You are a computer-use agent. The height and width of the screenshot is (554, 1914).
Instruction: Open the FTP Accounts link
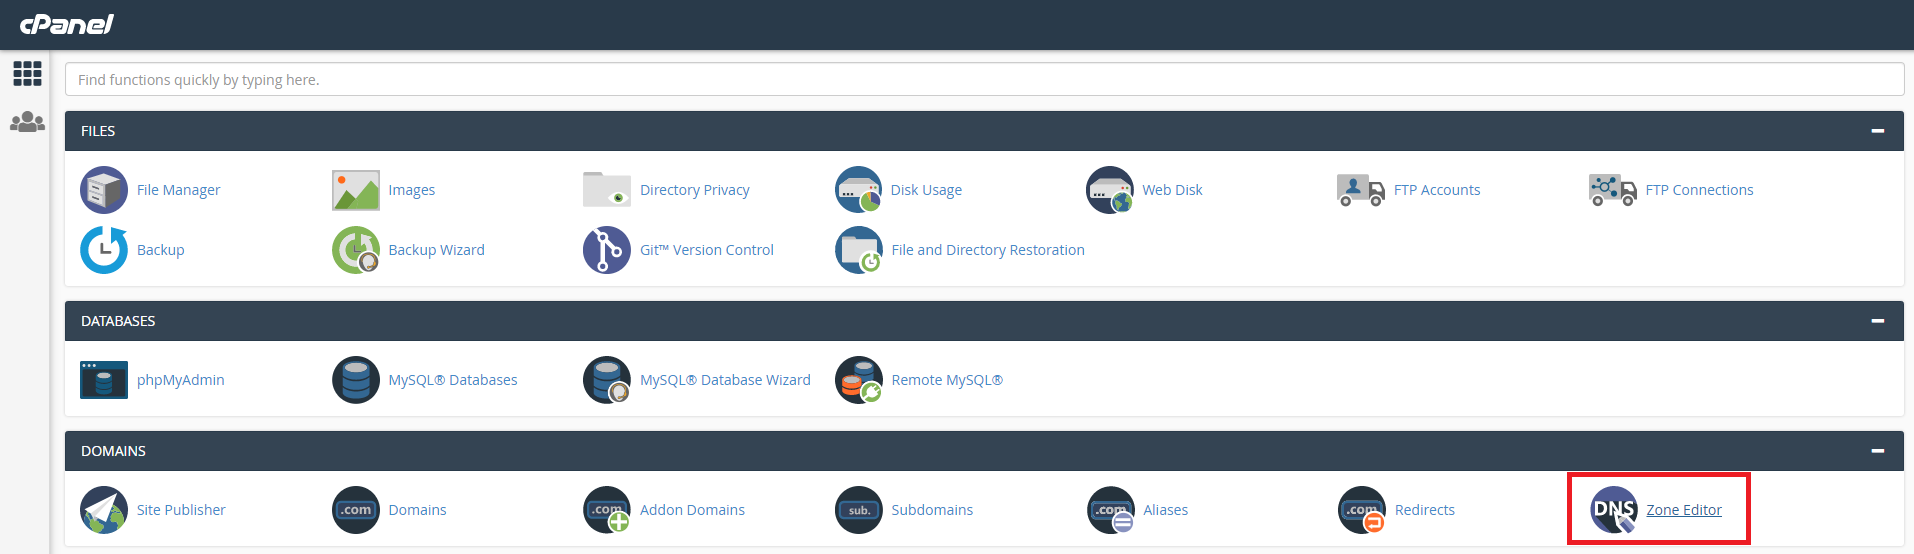pos(1437,190)
